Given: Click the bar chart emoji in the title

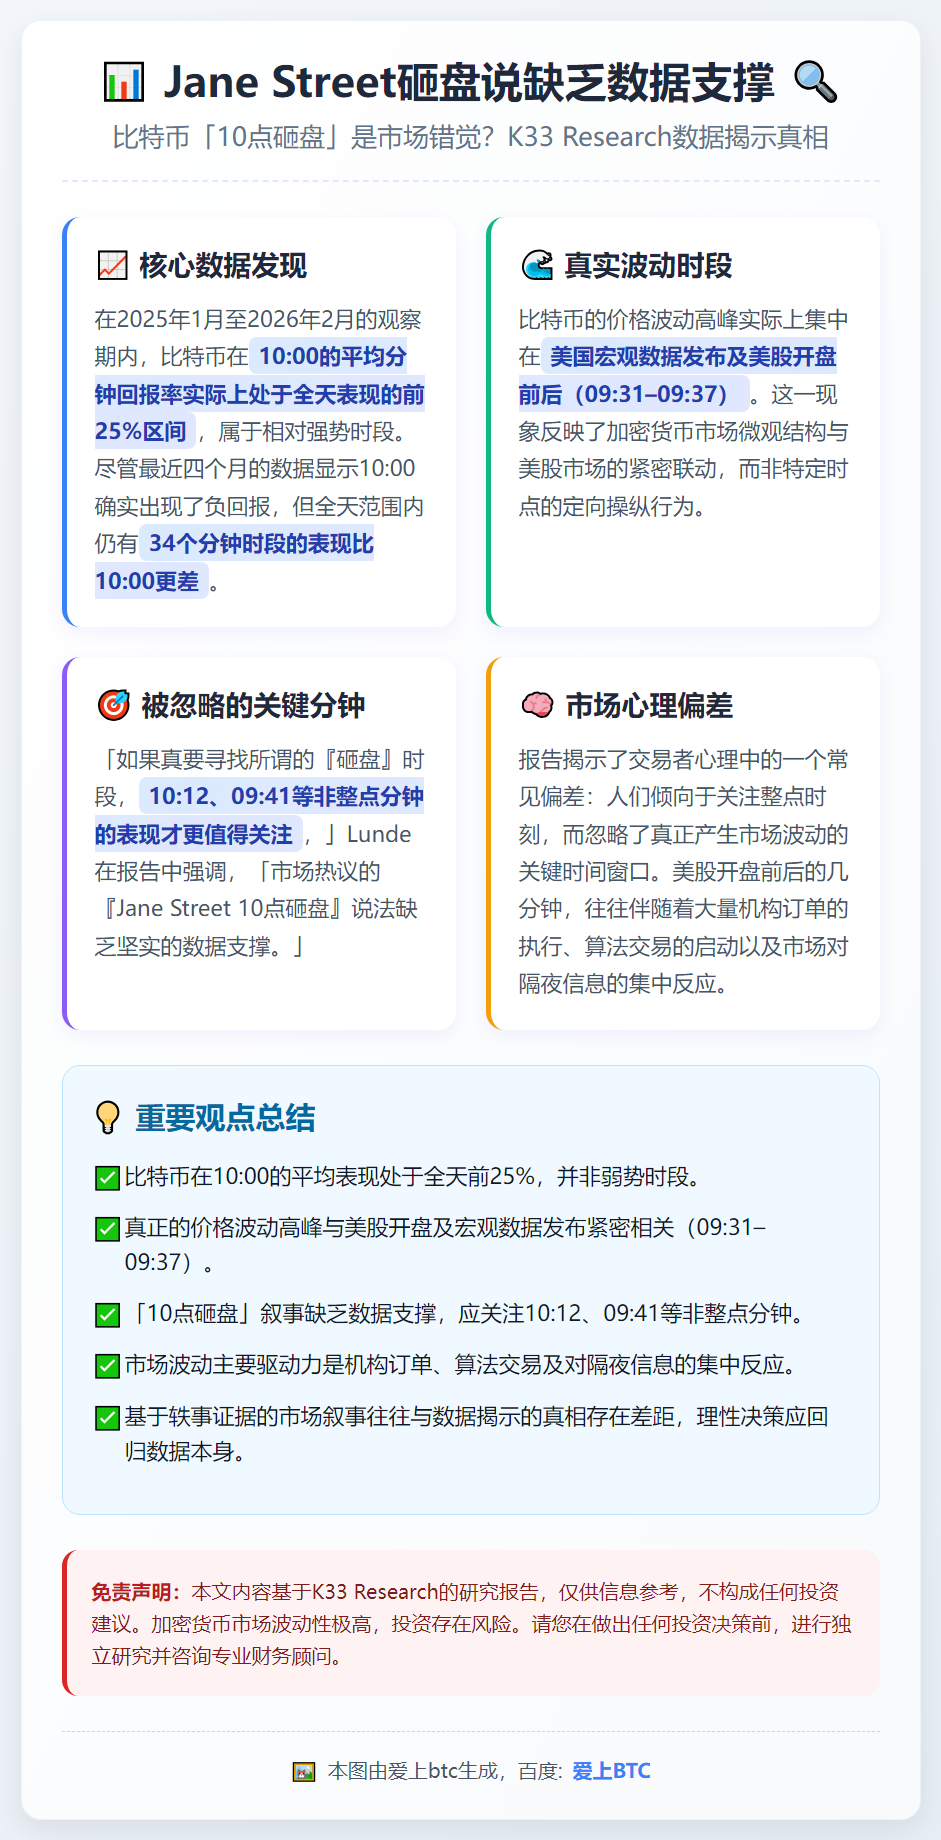Looking at the screenshot, I should click(x=124, y=82).
